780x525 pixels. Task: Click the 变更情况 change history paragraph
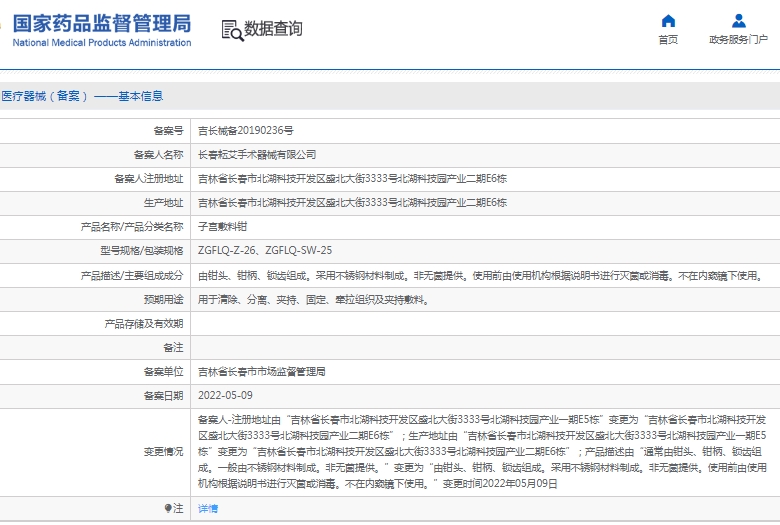(x=482, y=451)
